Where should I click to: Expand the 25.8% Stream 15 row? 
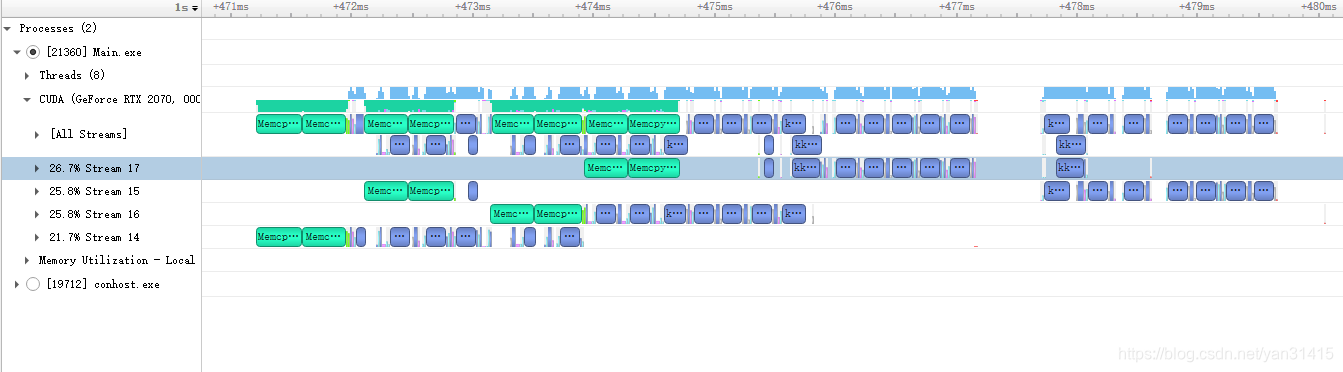(x=37, y=191)
